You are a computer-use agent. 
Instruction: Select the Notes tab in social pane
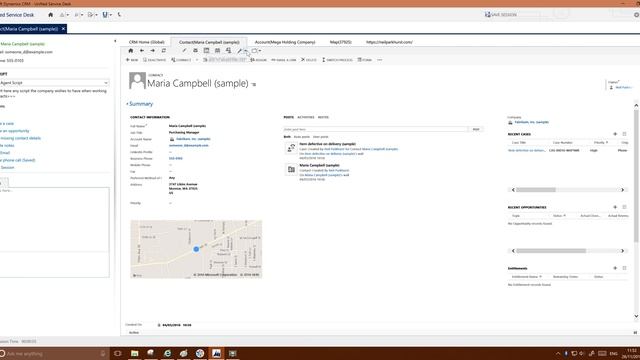click(x=323, y=117)
